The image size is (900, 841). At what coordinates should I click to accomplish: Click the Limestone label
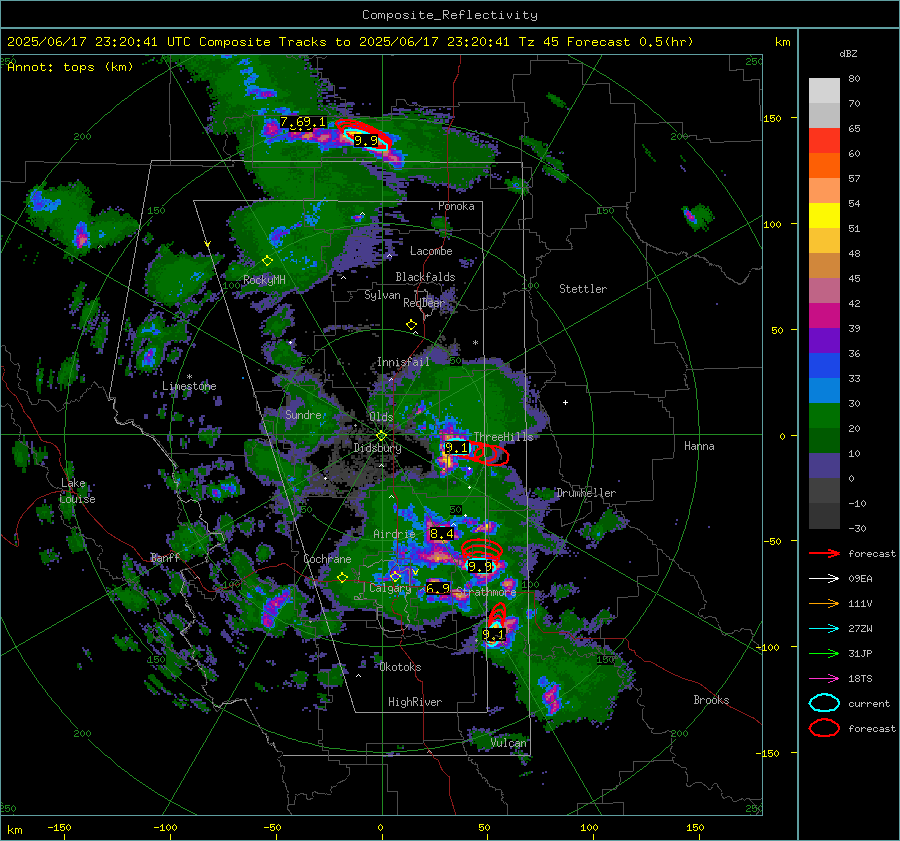189,386
